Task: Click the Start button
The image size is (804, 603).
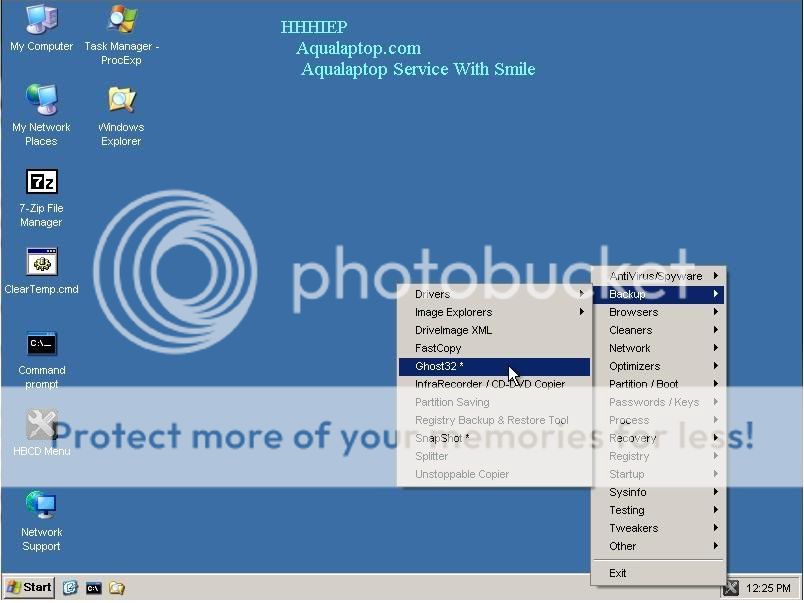Action: coord(29,588)
